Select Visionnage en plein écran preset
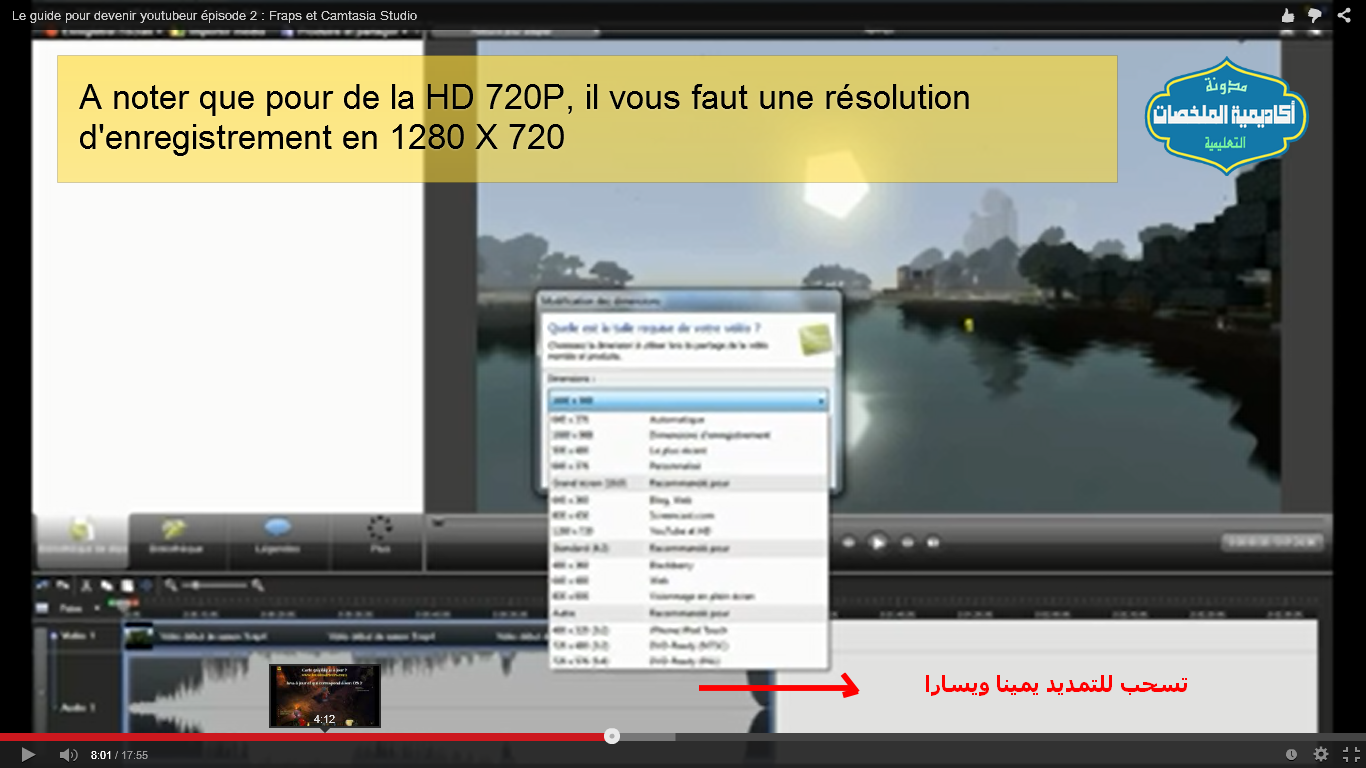Screen dimensions: 1366x768 (689, 596)
